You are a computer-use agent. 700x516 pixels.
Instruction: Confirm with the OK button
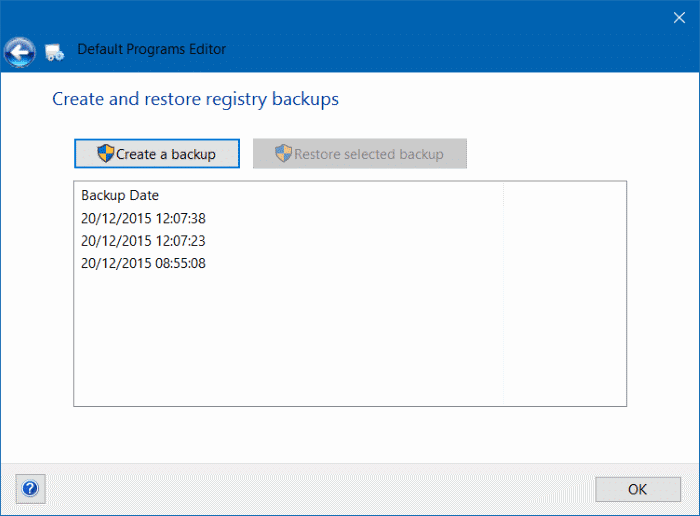[638, 490]
